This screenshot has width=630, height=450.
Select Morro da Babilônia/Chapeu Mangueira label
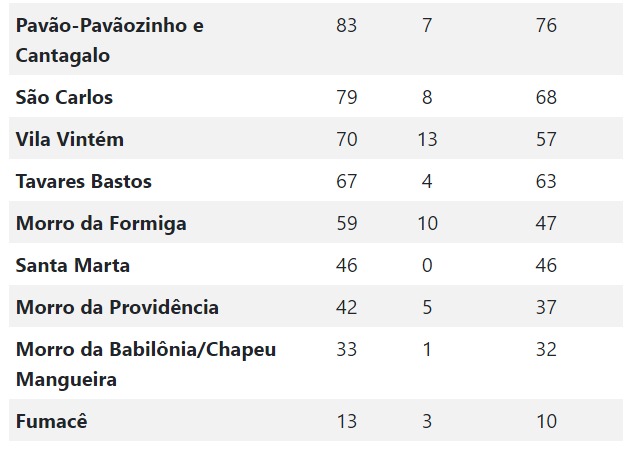tap(146, 364)
